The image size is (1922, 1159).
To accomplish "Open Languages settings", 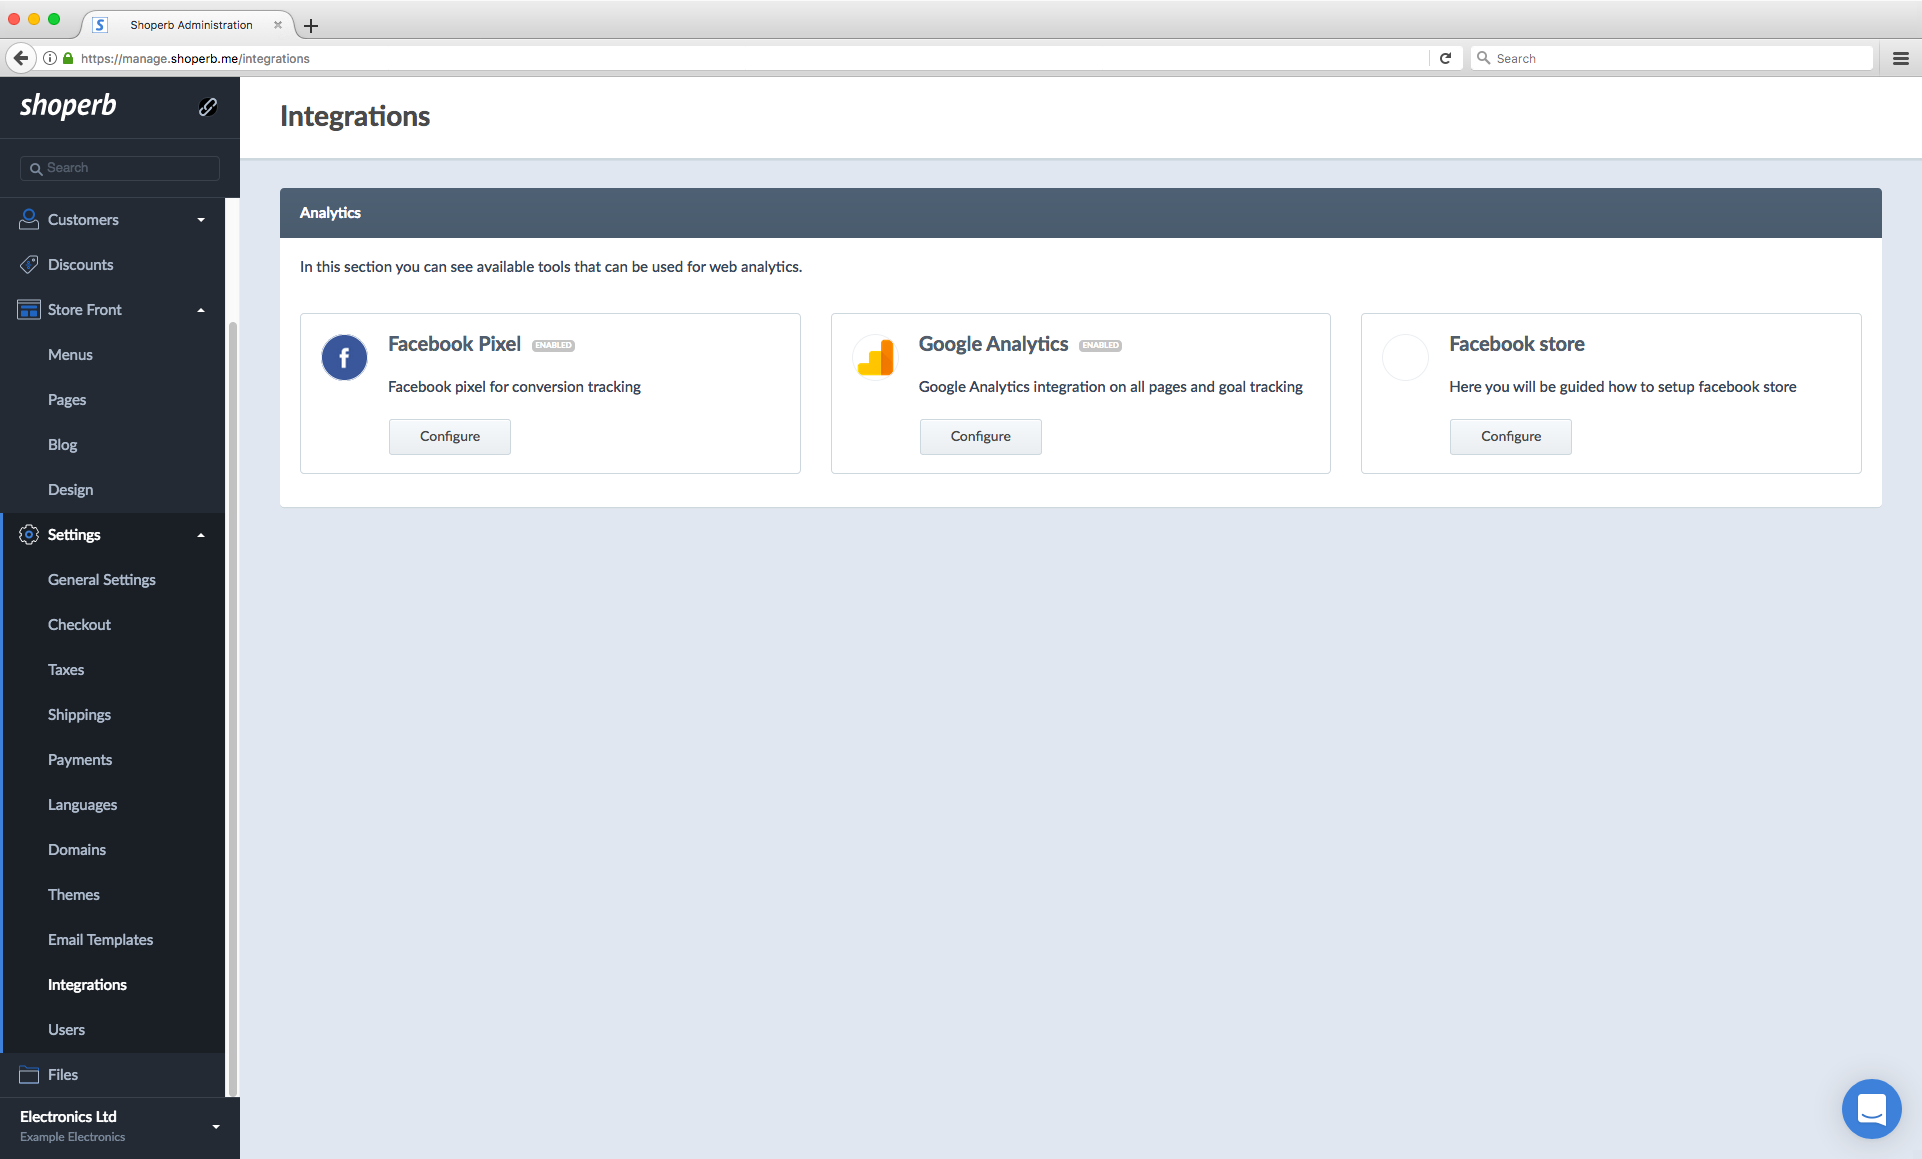I will pyautogui.click(x=82, y=804).
